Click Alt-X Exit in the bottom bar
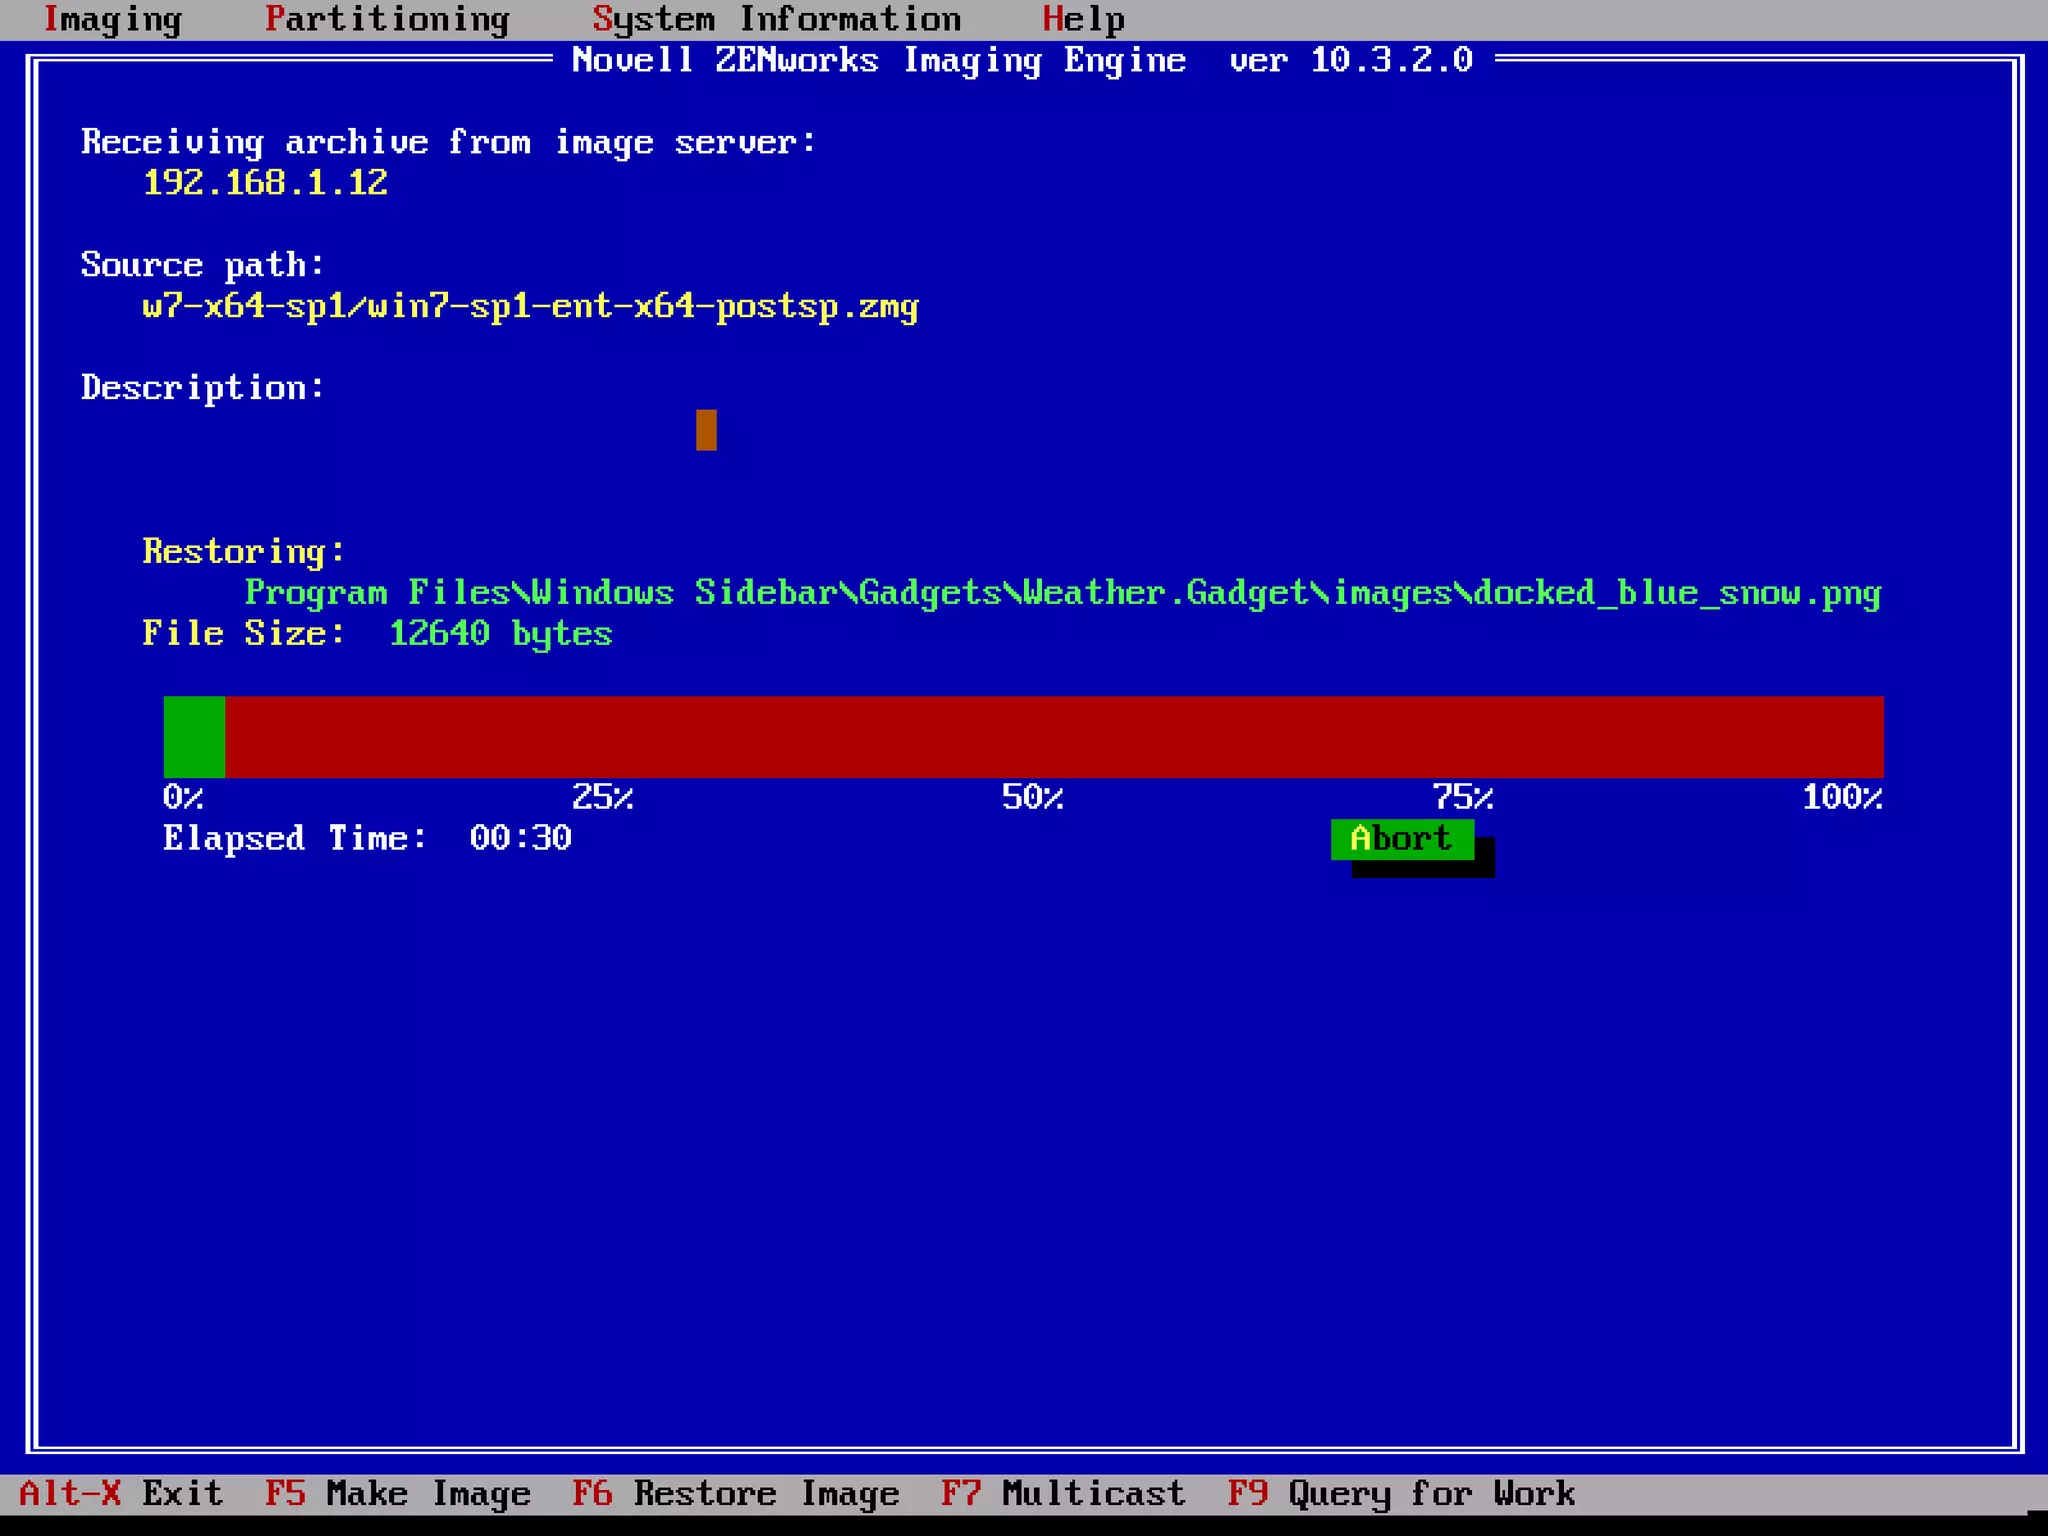 click(x=121, y=1494)
